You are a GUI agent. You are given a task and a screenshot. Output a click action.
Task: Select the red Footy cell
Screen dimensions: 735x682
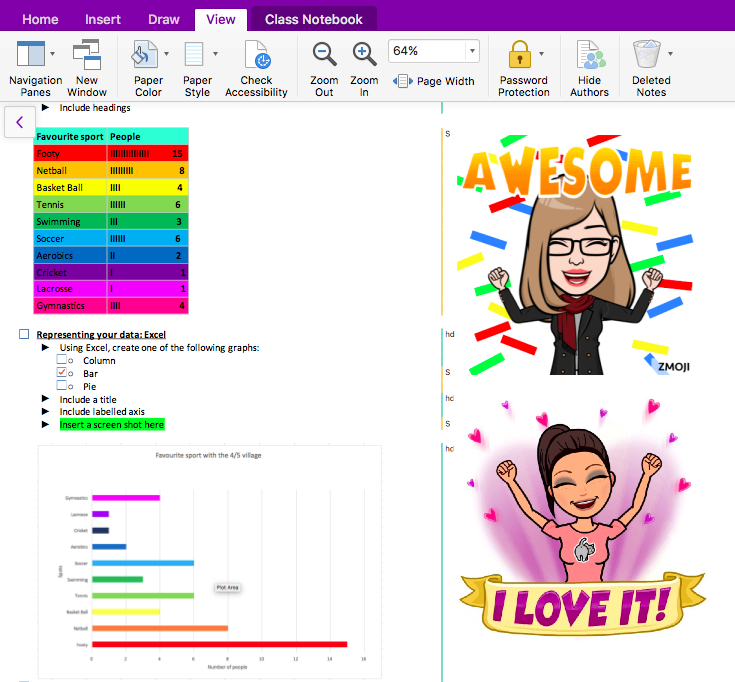(70, 153)
